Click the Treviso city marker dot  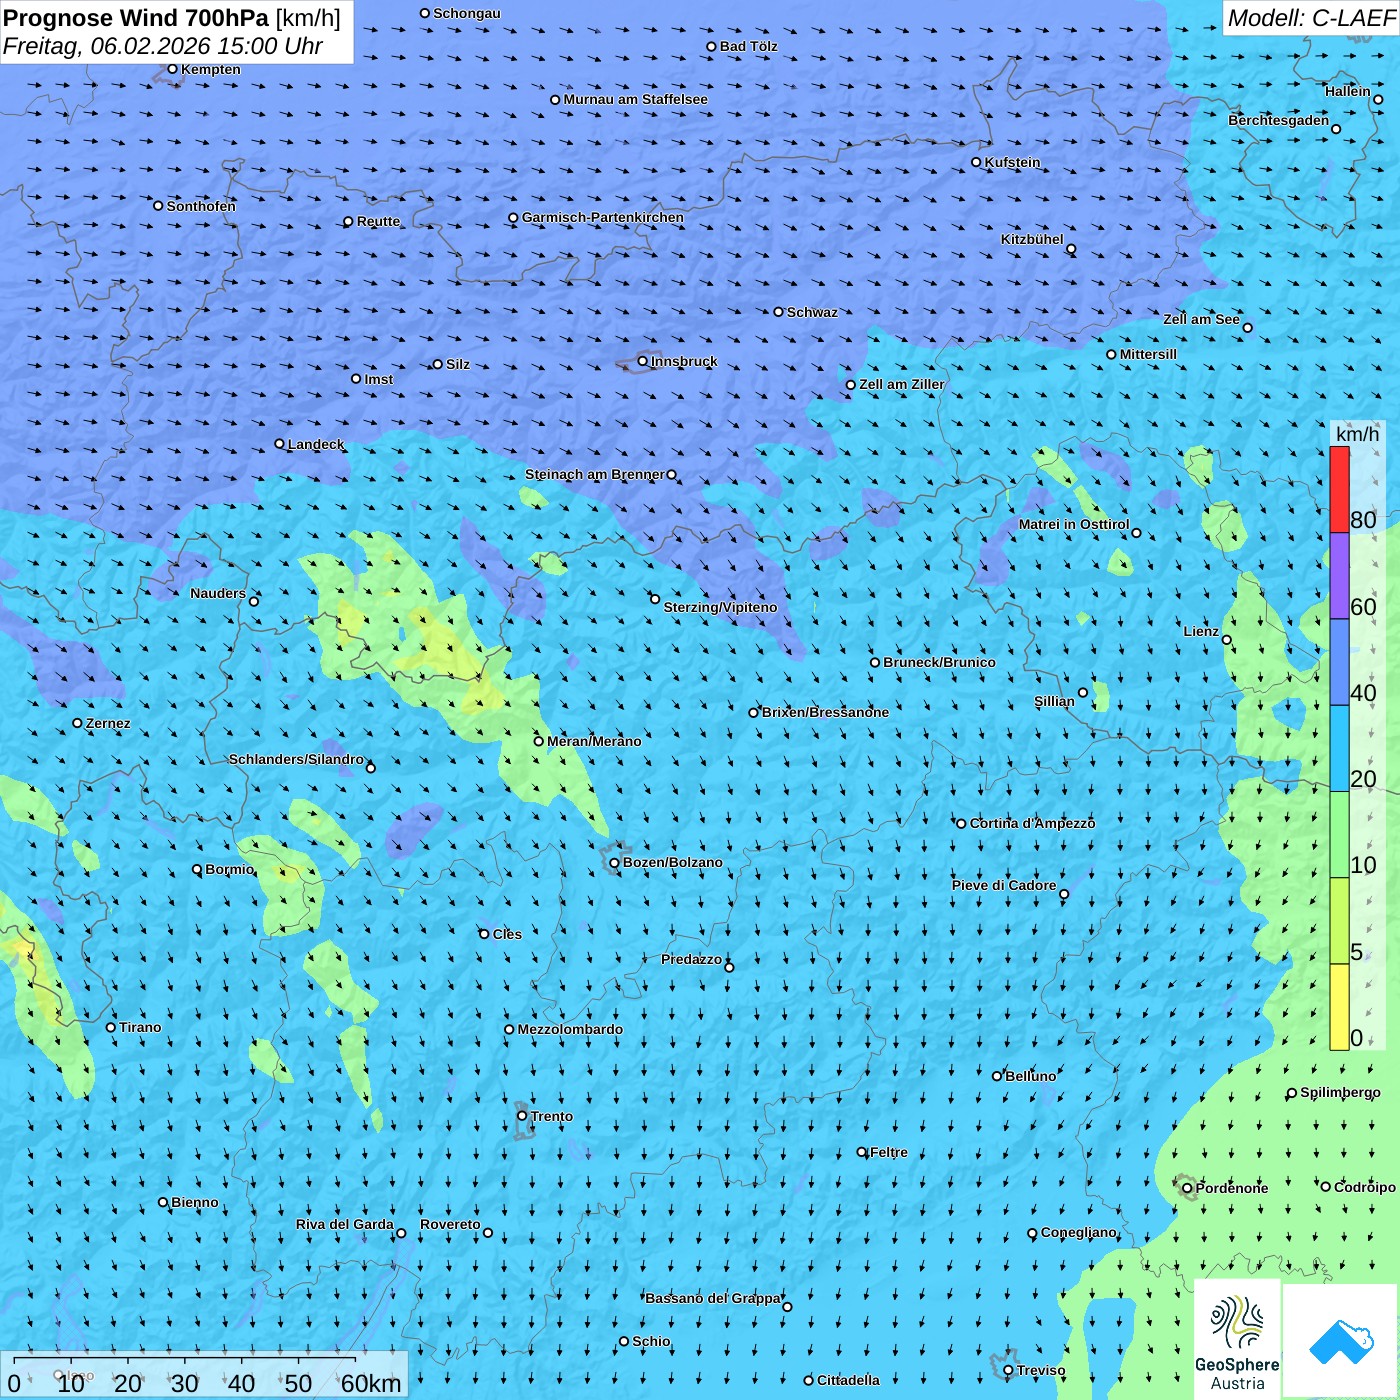tap(1008, 1371)
